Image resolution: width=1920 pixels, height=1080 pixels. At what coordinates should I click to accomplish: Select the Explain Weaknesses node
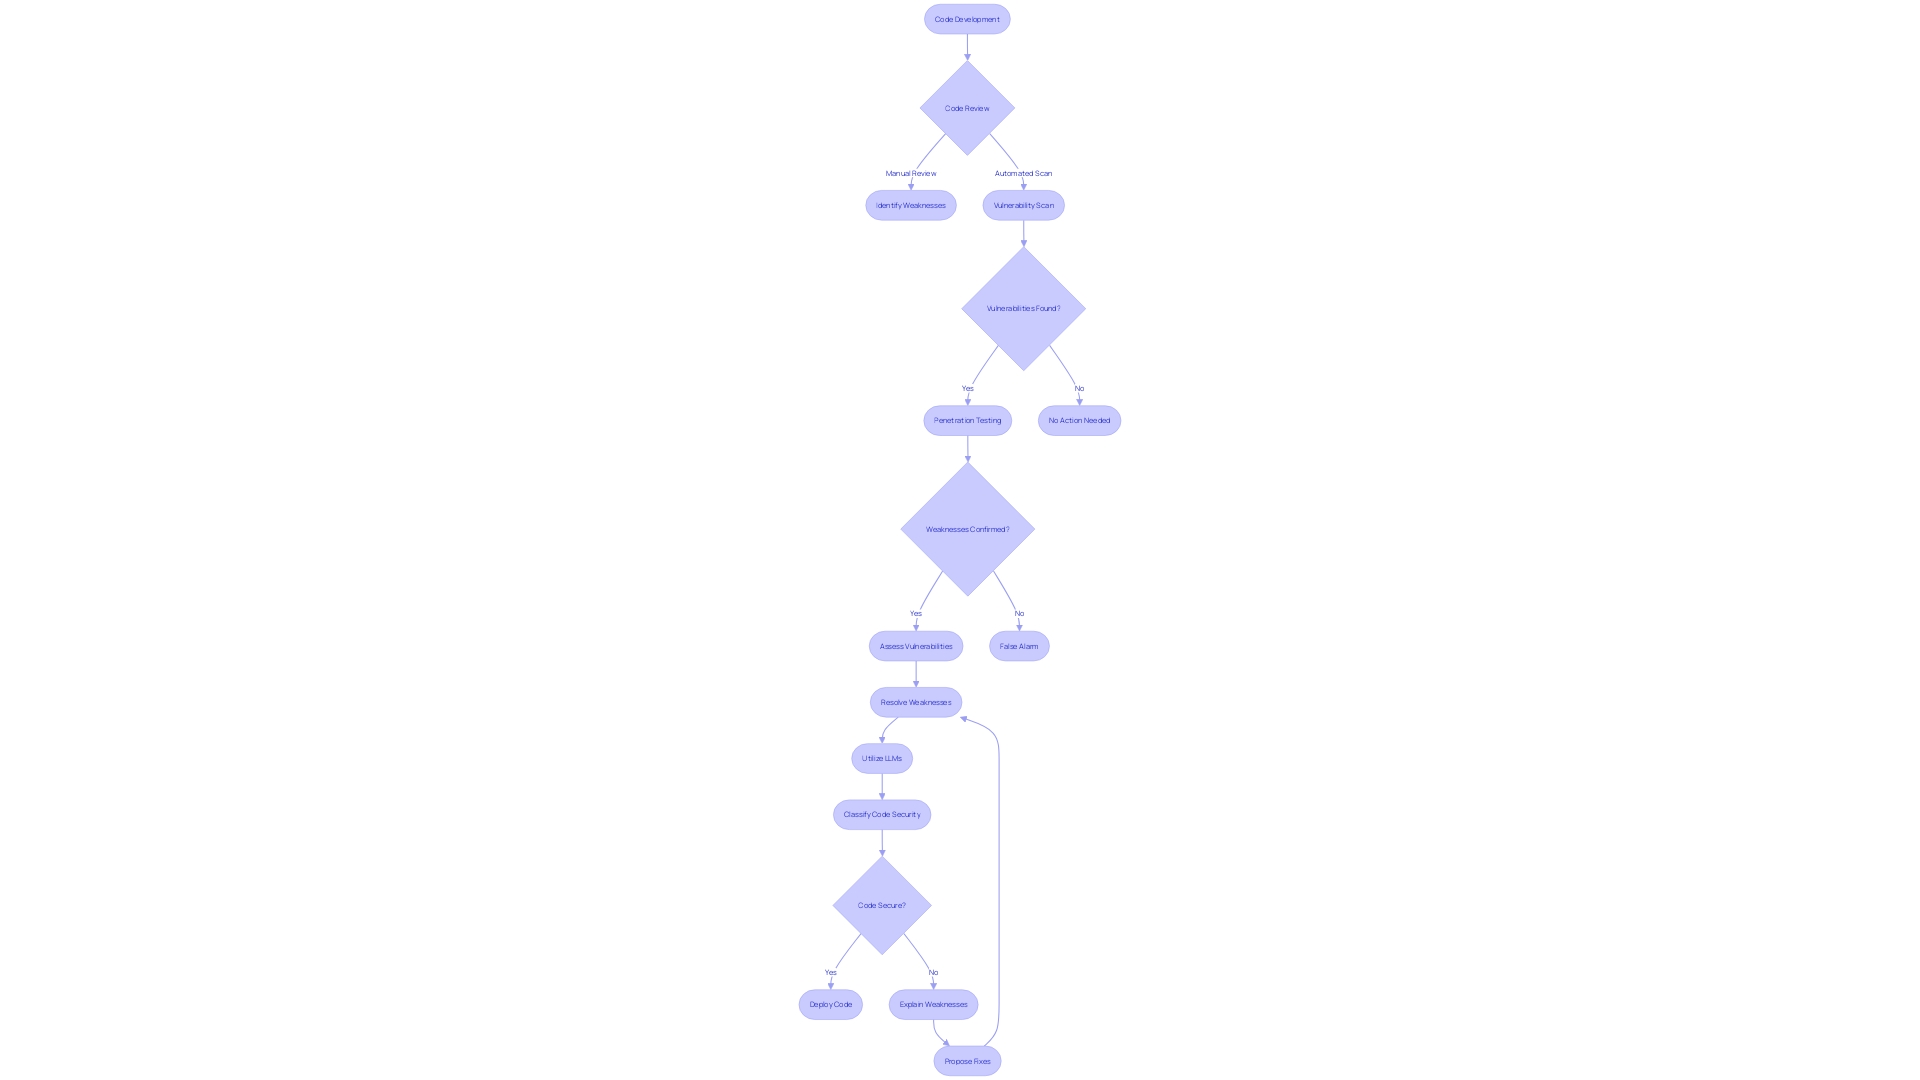932,1004
